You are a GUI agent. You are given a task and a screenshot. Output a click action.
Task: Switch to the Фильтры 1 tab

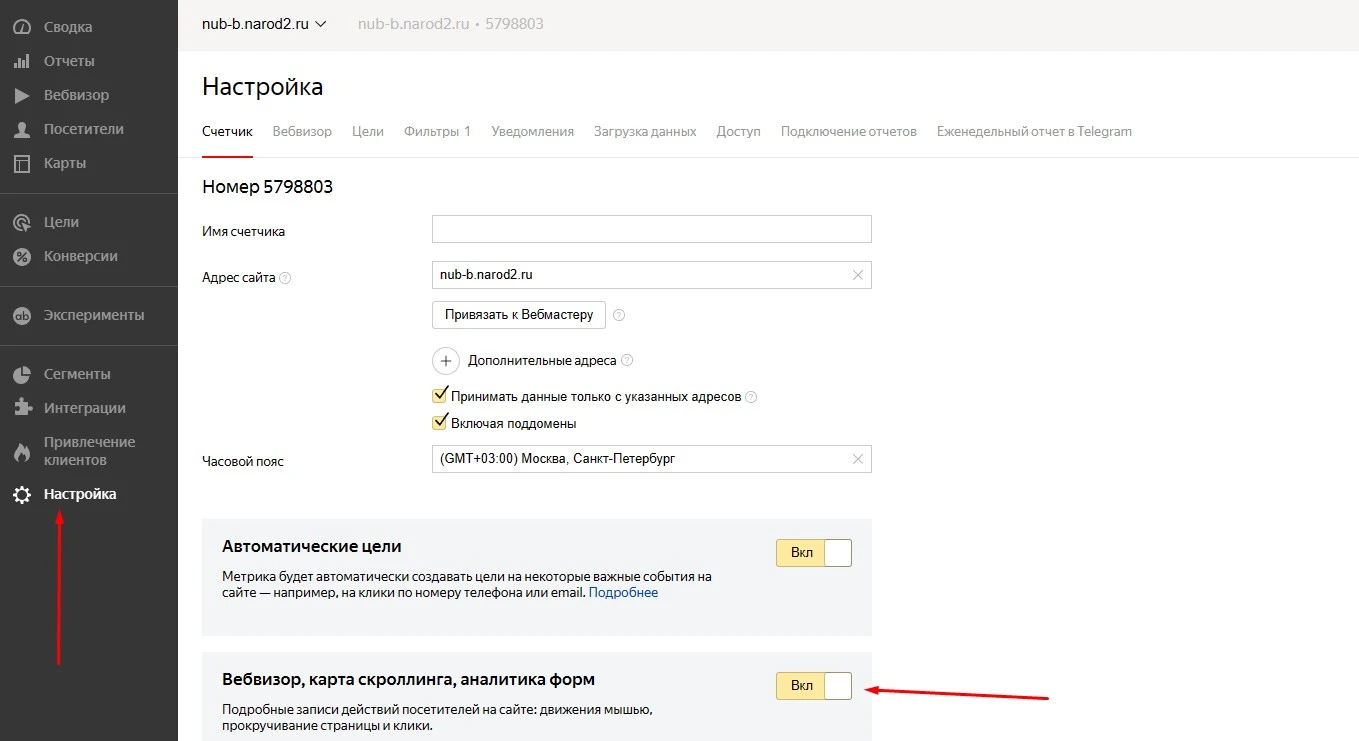coord(437,131)
